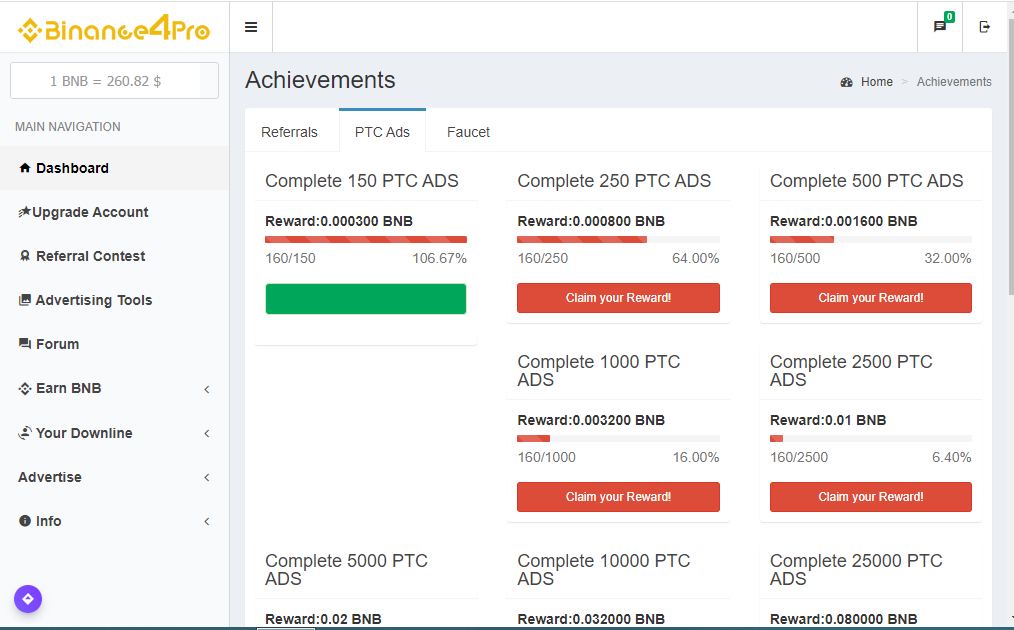Click the BNB price field

pyautogui.click(x=106, y=81)
